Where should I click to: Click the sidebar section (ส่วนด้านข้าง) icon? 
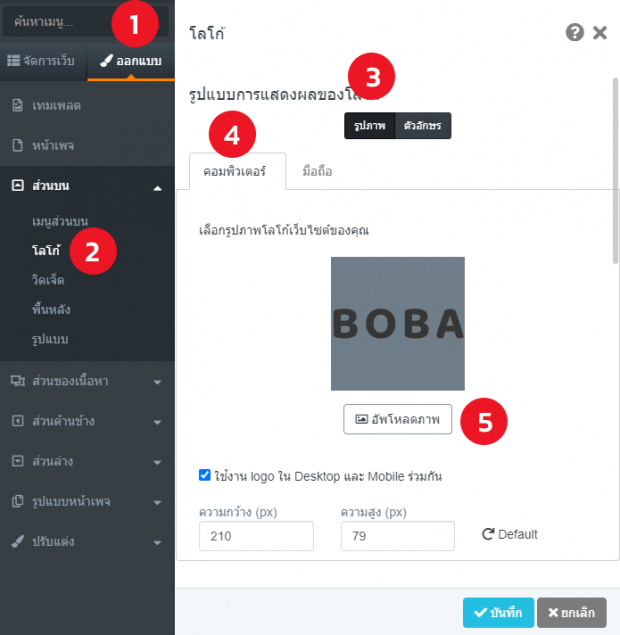pos(17,421)
